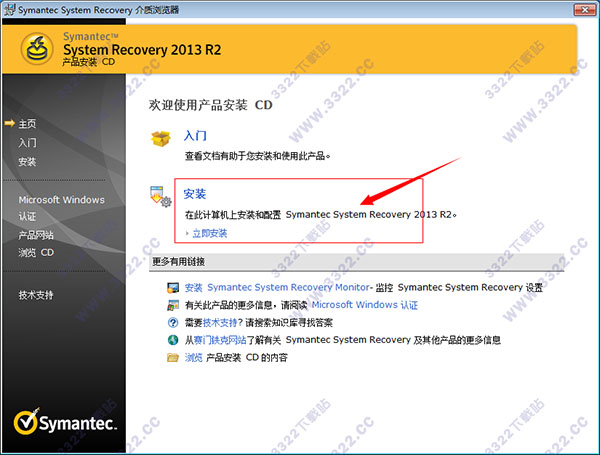Viewport: 600px width, 455px height.
Task: Open the blue 安装 heading link
Action: point(195,194)
